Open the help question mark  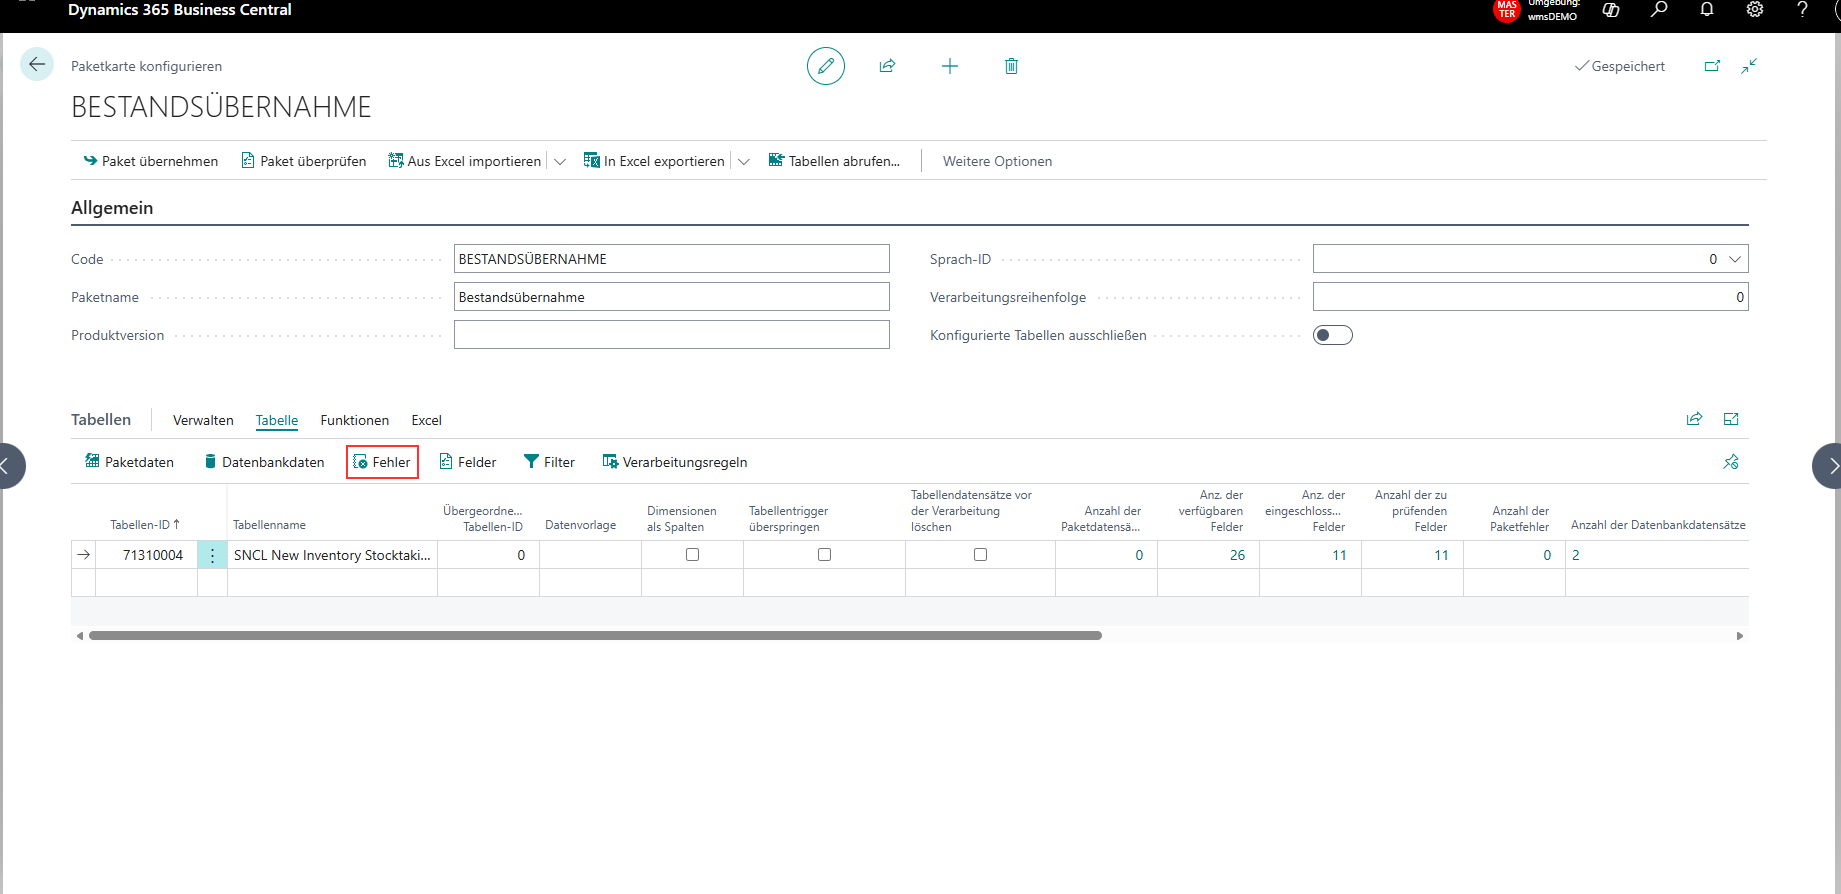pyautogui.click(x=1802, y=10)
